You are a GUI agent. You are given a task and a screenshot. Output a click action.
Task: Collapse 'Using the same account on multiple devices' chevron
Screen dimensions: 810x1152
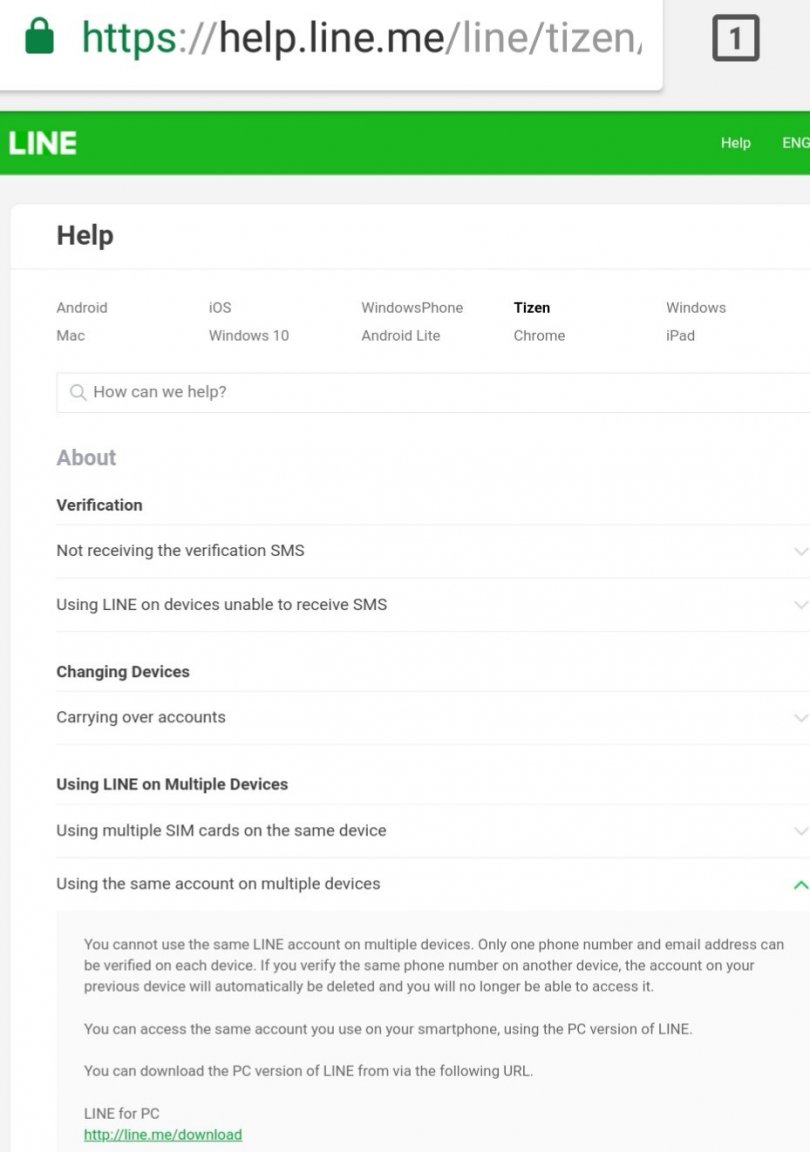coord(801,885)
